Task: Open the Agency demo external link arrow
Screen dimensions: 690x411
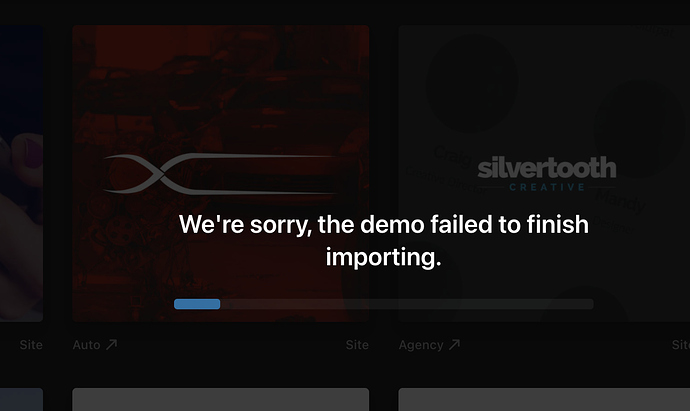Action: pos(454,345)
